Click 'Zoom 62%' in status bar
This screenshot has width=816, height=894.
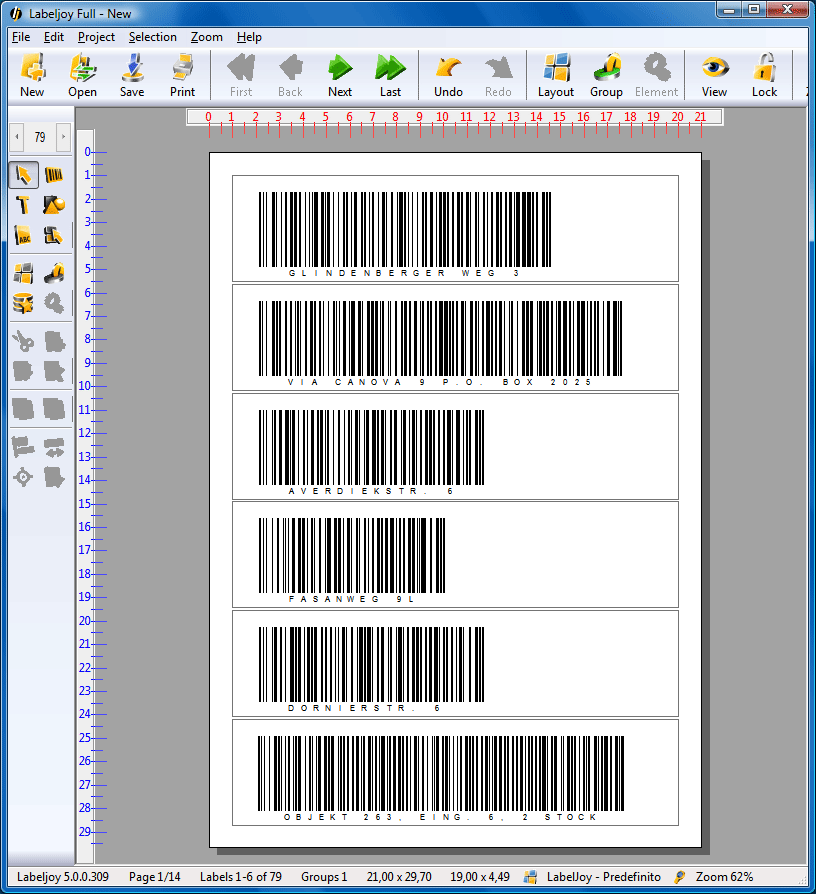click(x=724, y=877)
